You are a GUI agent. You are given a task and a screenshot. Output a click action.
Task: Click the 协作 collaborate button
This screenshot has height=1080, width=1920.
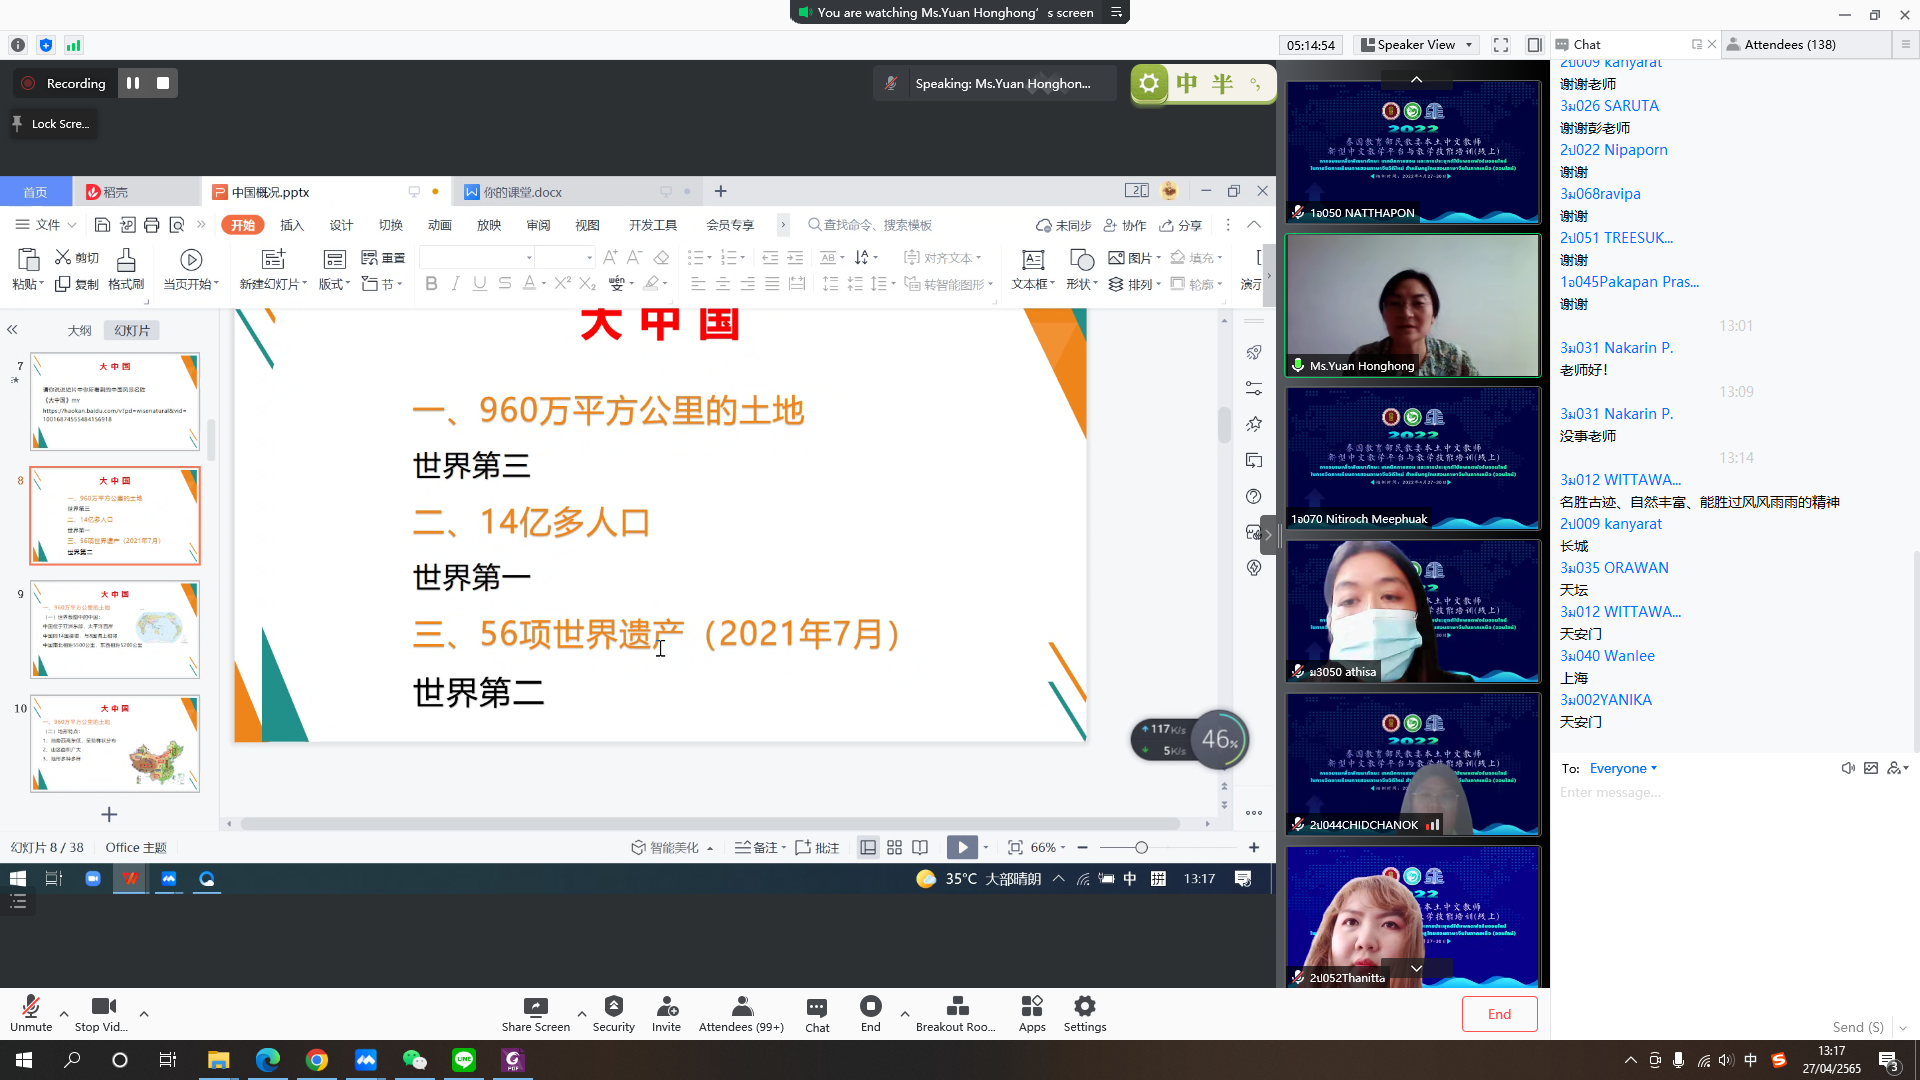[1125, 225]
